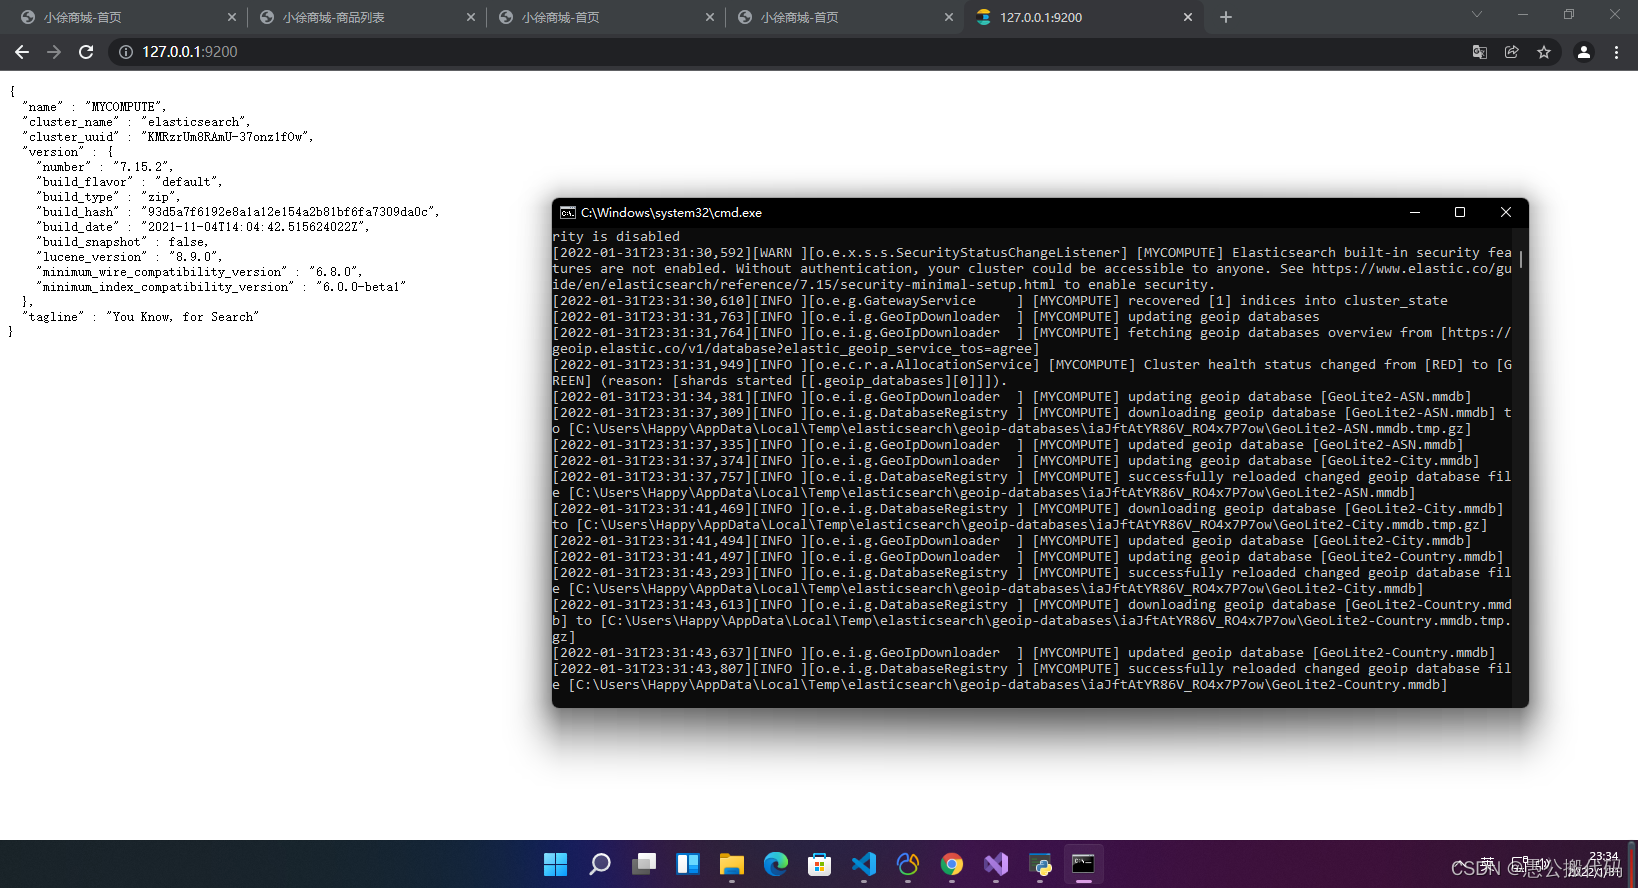Viewport: 1638px width, 888px height.
Task: Open a new browser tab
Action: coord(1226,17)
